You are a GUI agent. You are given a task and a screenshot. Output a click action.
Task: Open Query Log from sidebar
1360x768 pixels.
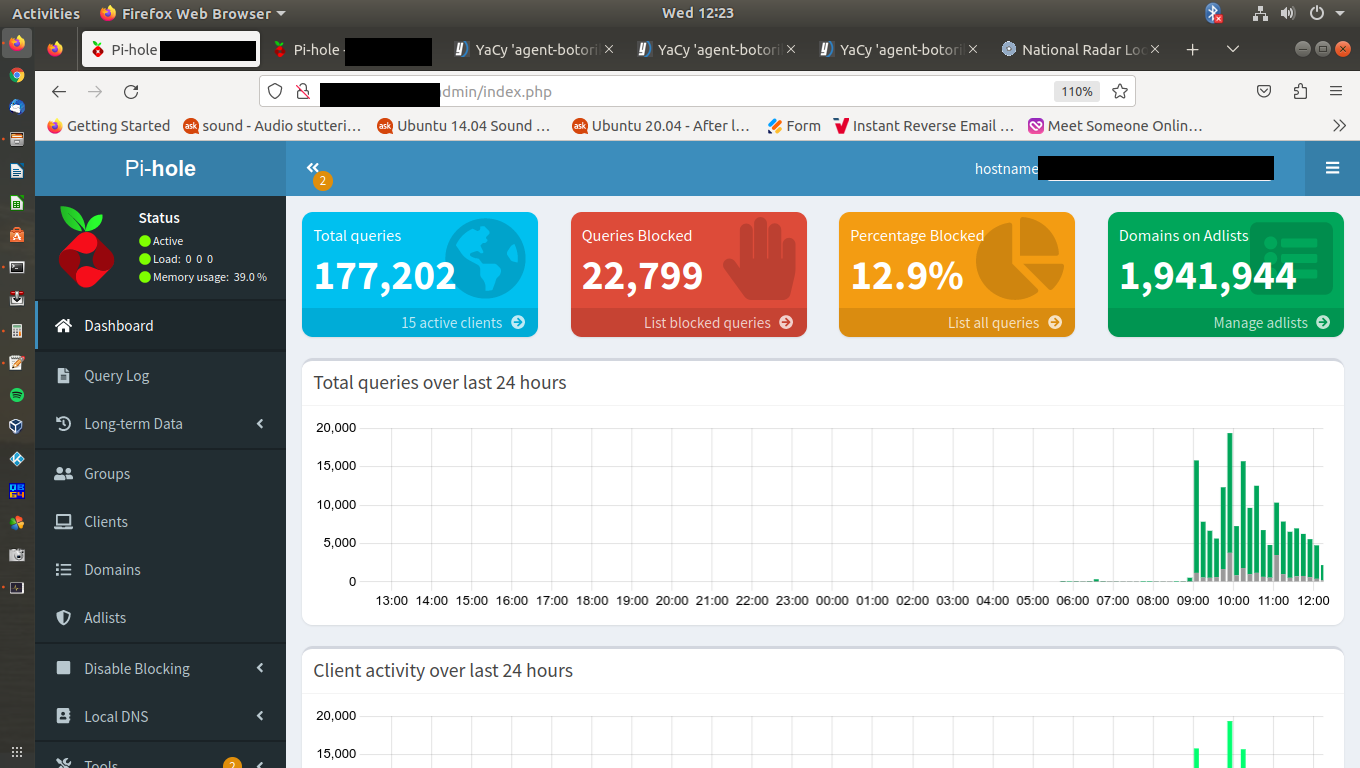pyautogui.click(x=116, y=376)
